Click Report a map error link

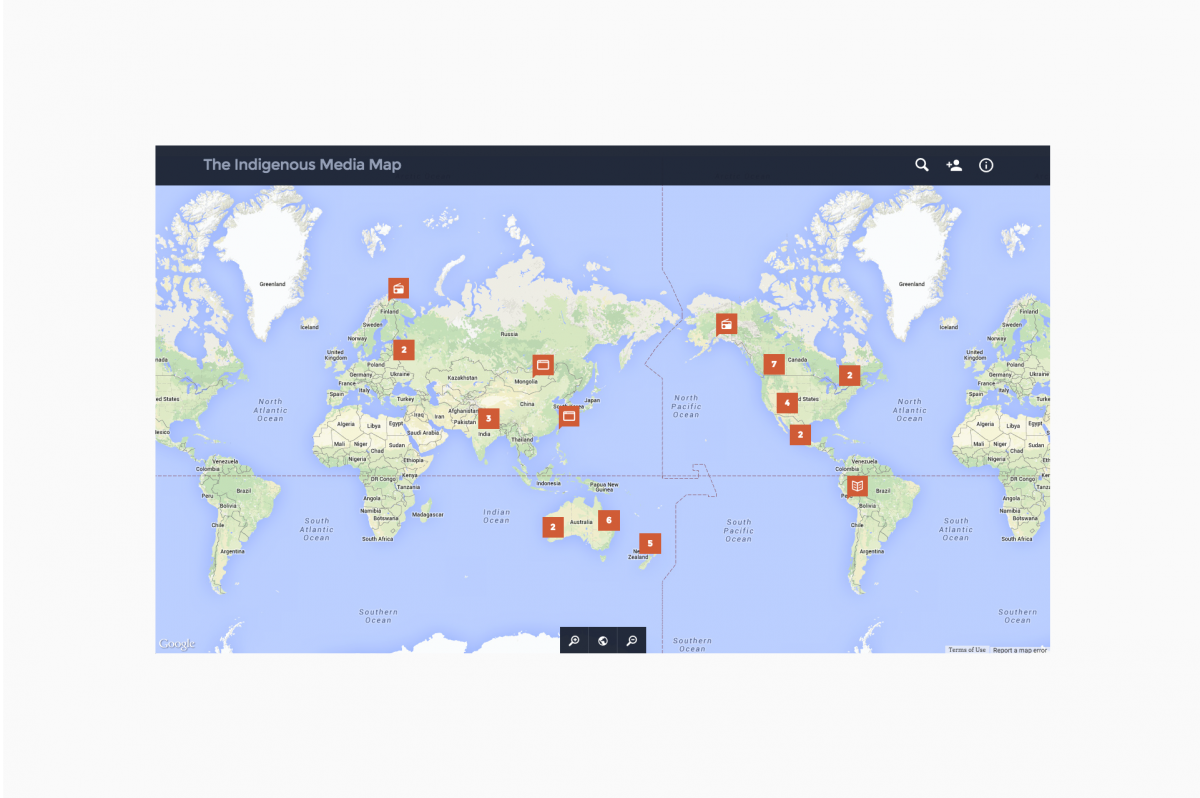pyautogui.click(x=1019, y=650)
